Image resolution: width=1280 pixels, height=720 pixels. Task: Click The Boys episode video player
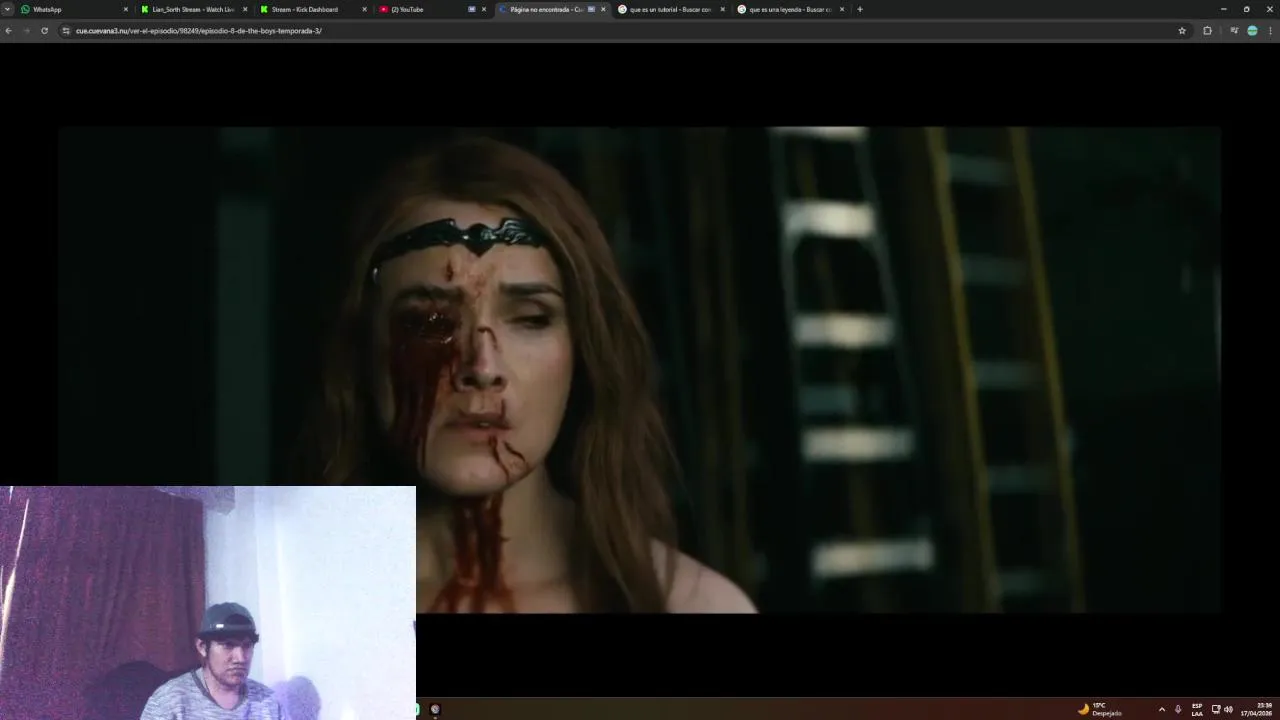tap(639, 370)
